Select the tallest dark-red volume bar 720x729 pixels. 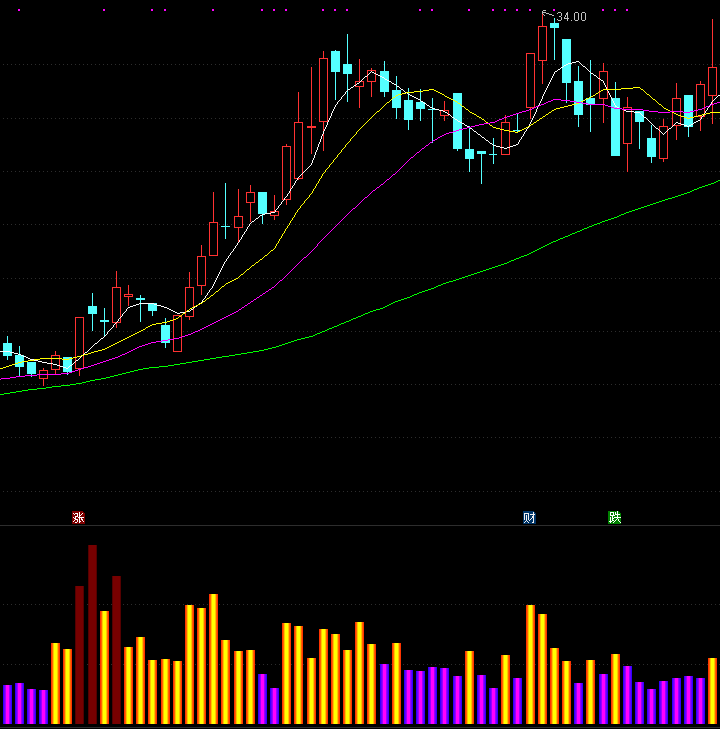tap(92, 635)
